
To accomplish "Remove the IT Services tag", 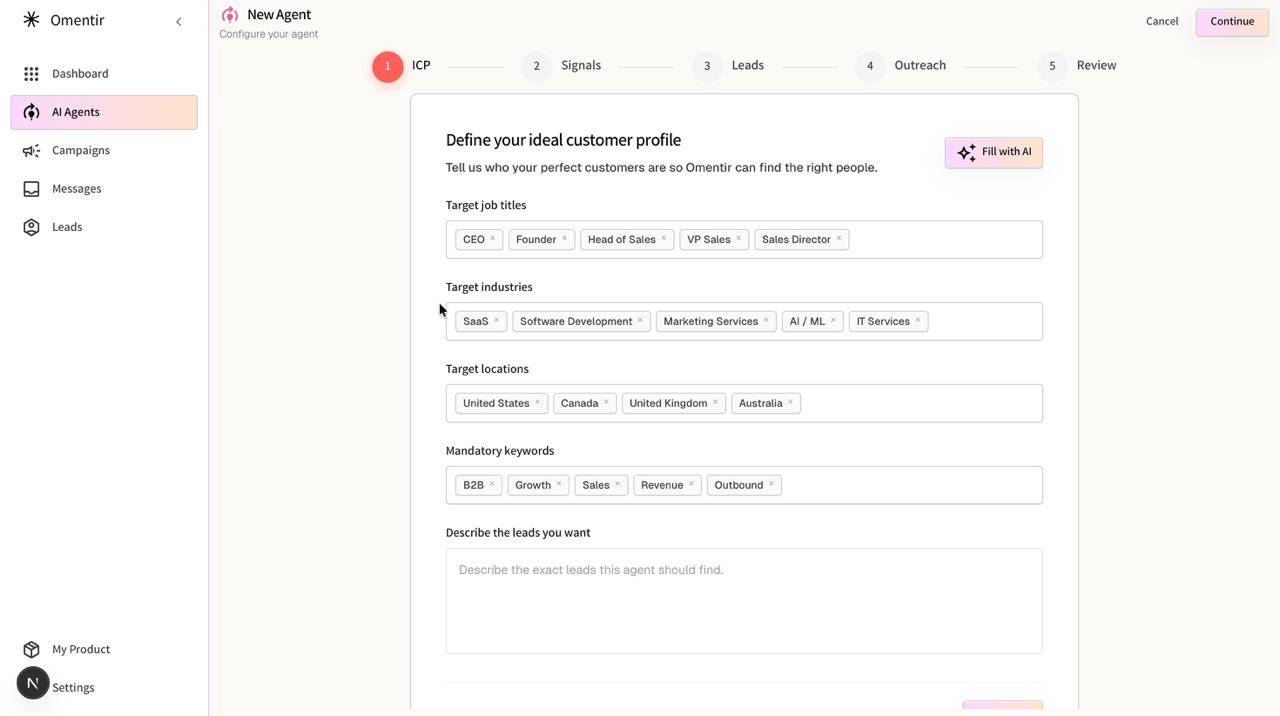I will pos(917,321).
